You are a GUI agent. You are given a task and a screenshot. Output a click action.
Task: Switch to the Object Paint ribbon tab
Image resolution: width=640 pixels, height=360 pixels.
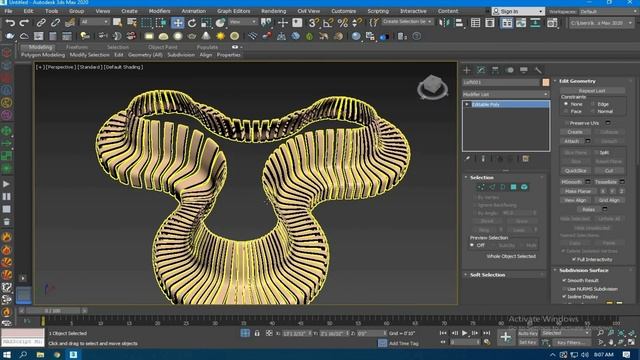(162, 47)
